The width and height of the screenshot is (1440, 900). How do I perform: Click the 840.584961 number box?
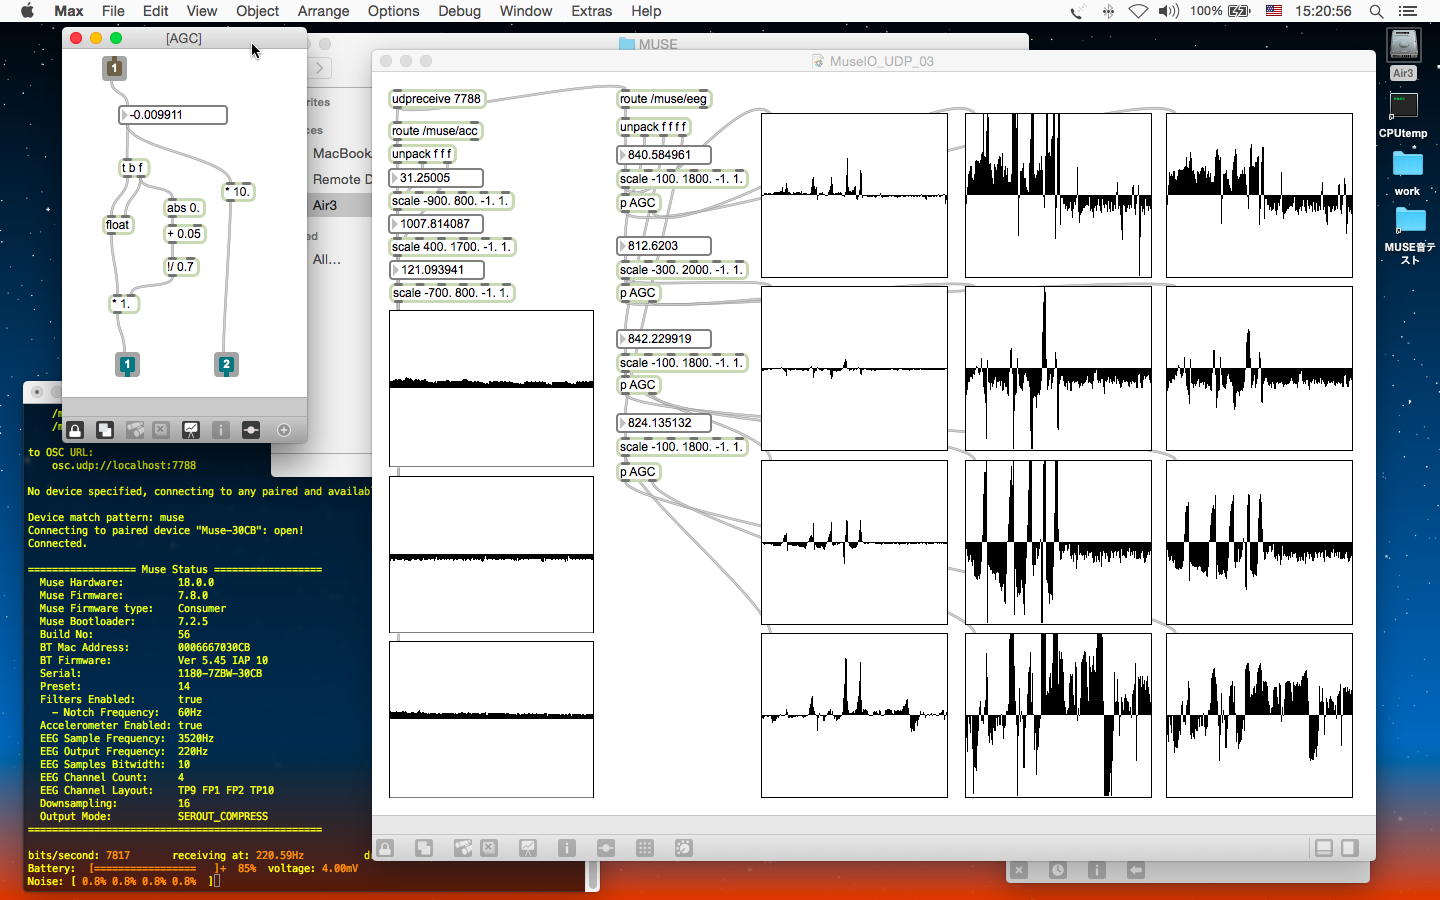(x=663, y=155)
